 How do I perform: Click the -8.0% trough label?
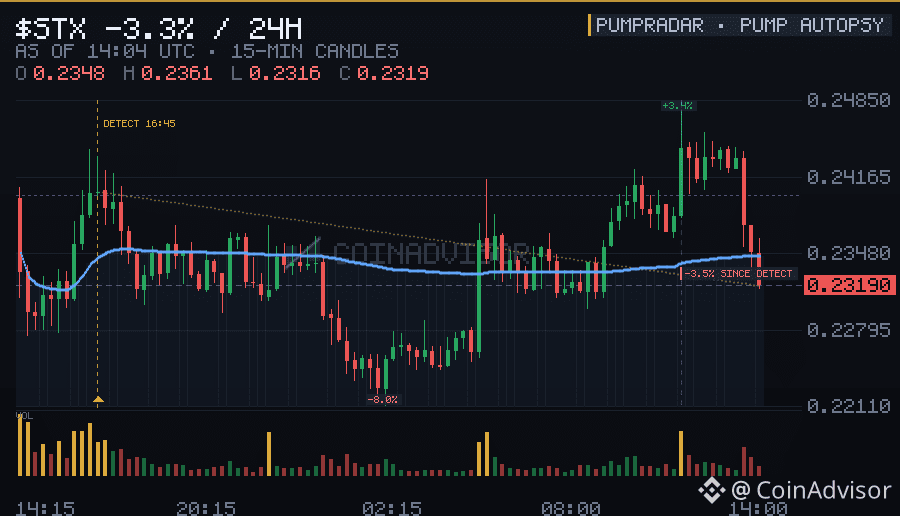pyautogui.click(x=382, y=399)
